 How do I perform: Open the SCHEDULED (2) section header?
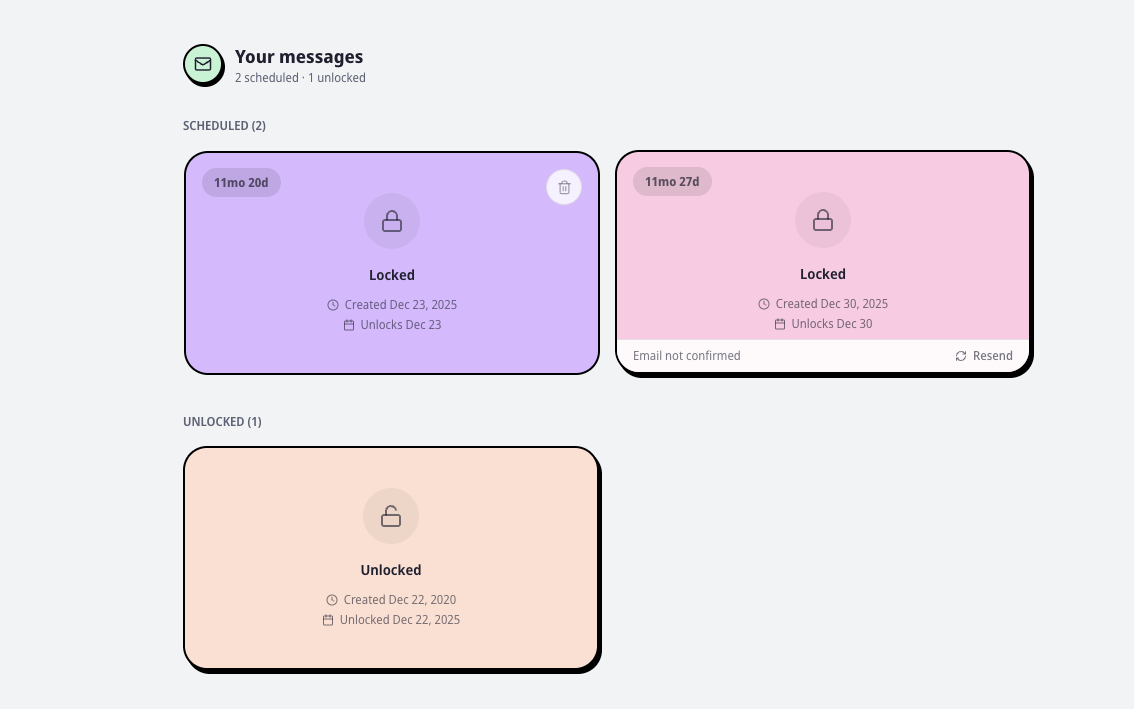pyautogui.click(x=224, y=125)
